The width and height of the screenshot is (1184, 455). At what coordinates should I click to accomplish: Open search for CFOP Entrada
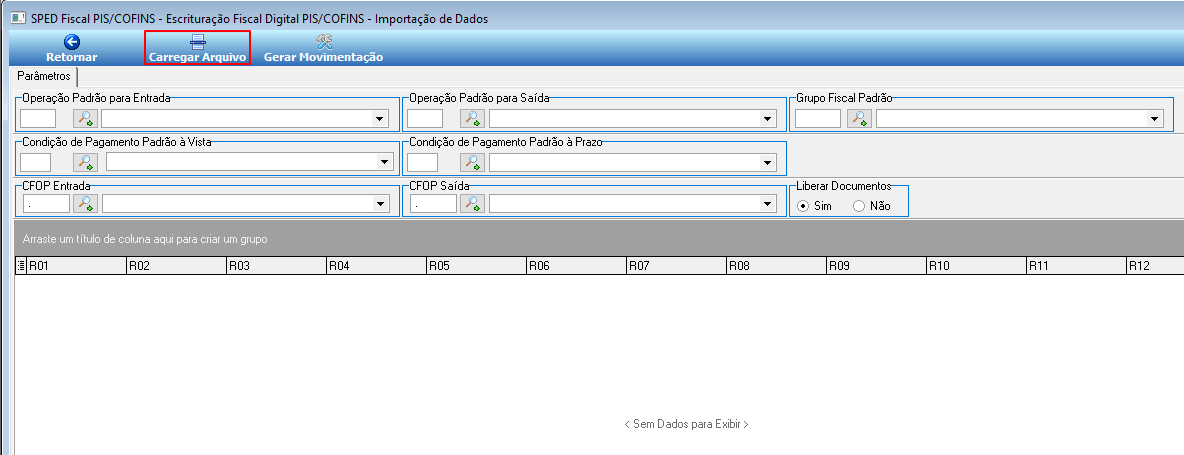click(85, 203)
